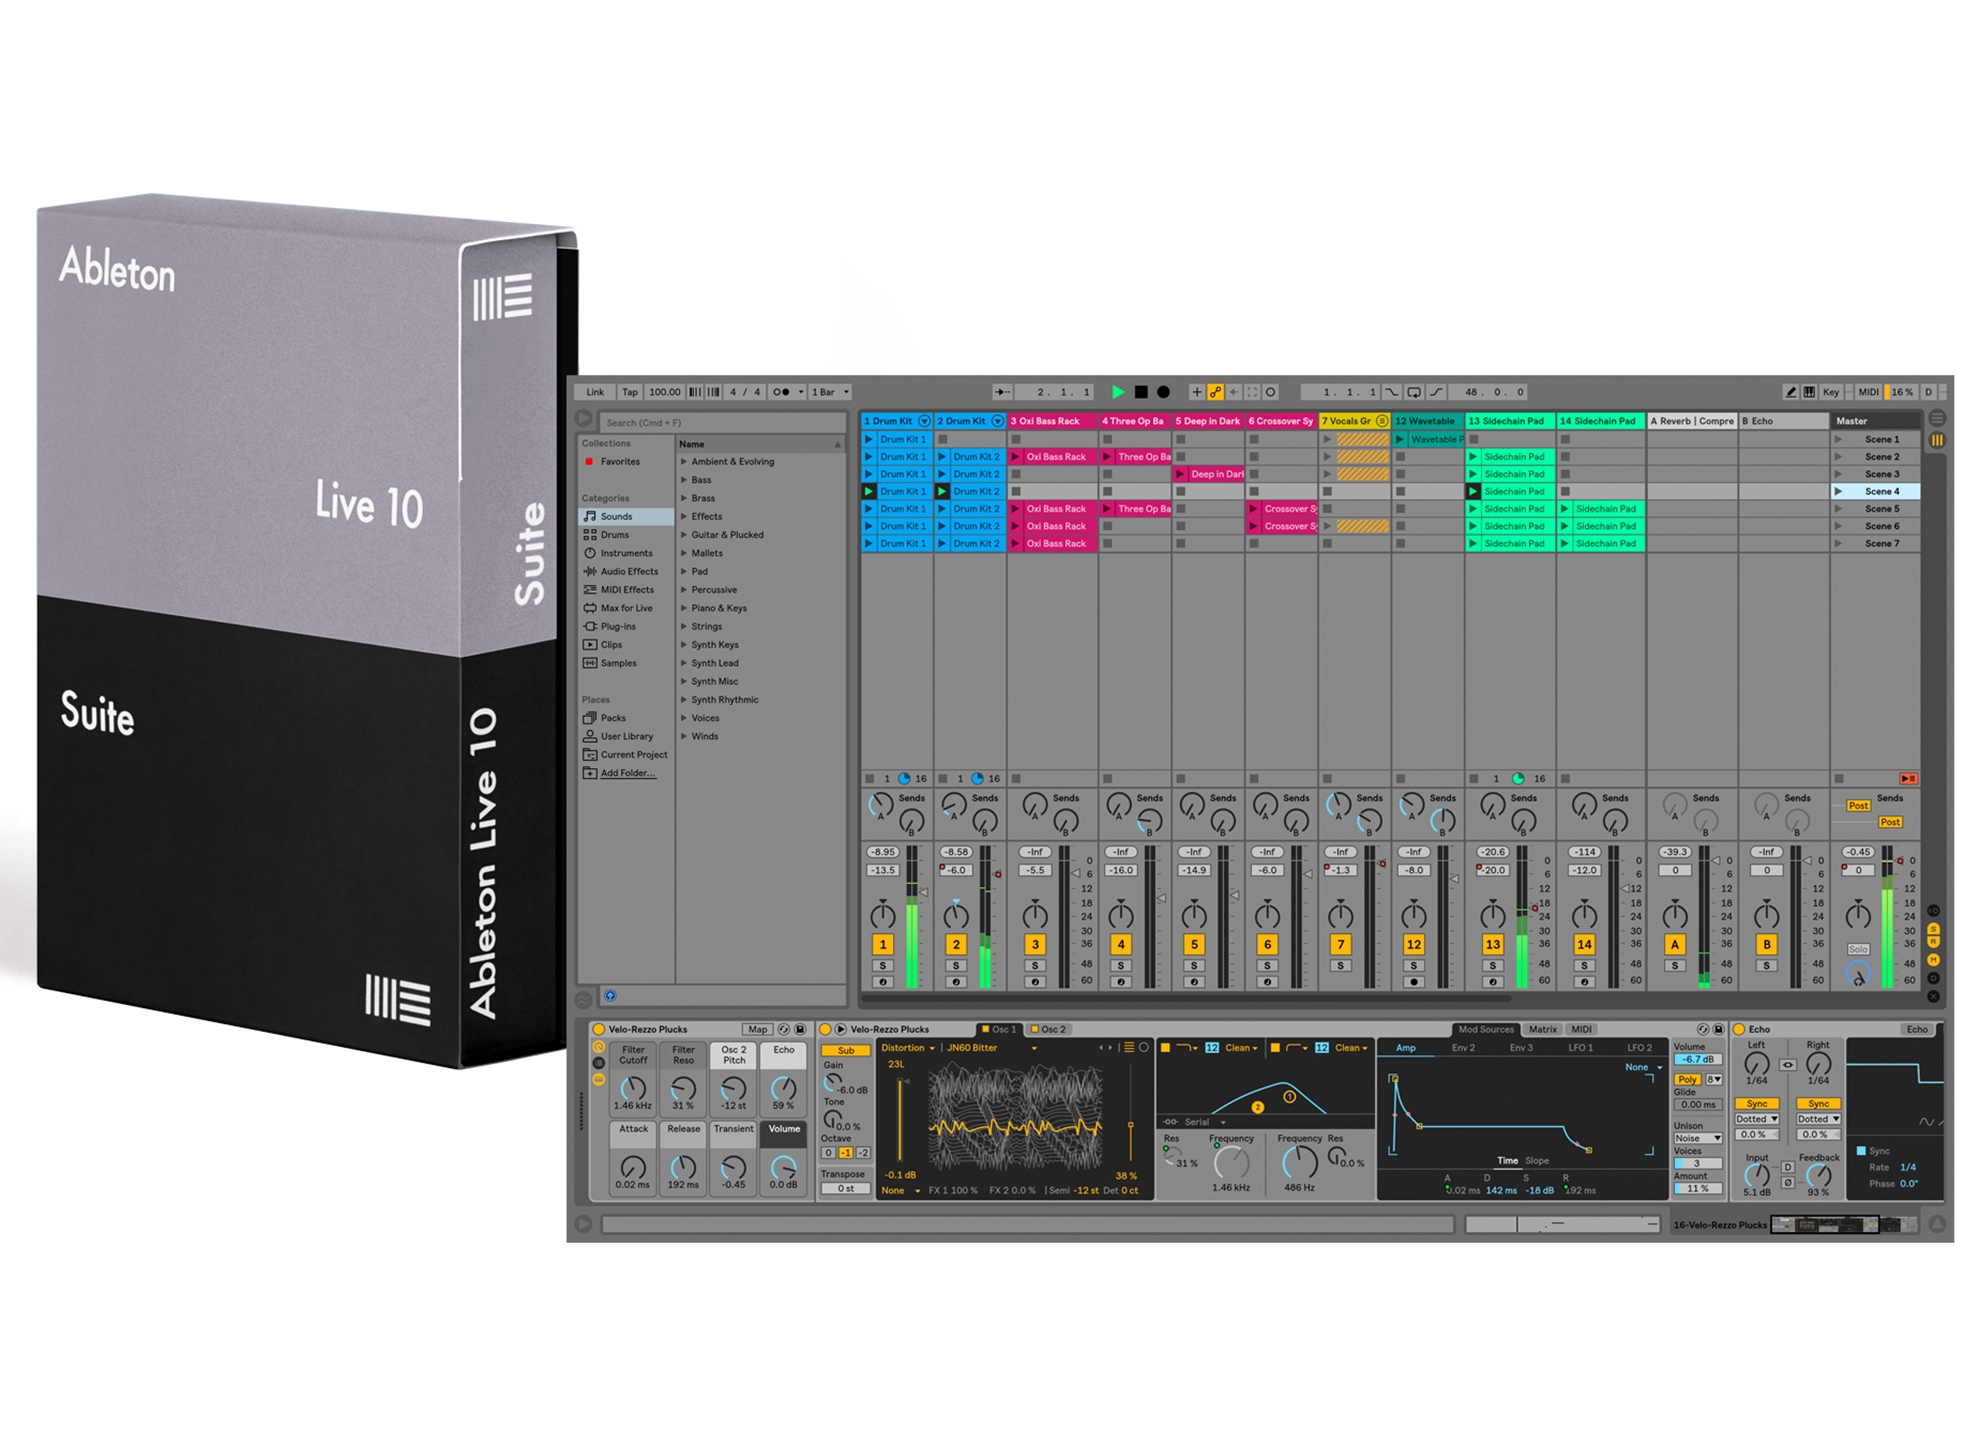Toggle Velo-Rezzo Plucks rack device on/off
The height and width of the screenshot is (1440, 1980).
point(599,1029)
